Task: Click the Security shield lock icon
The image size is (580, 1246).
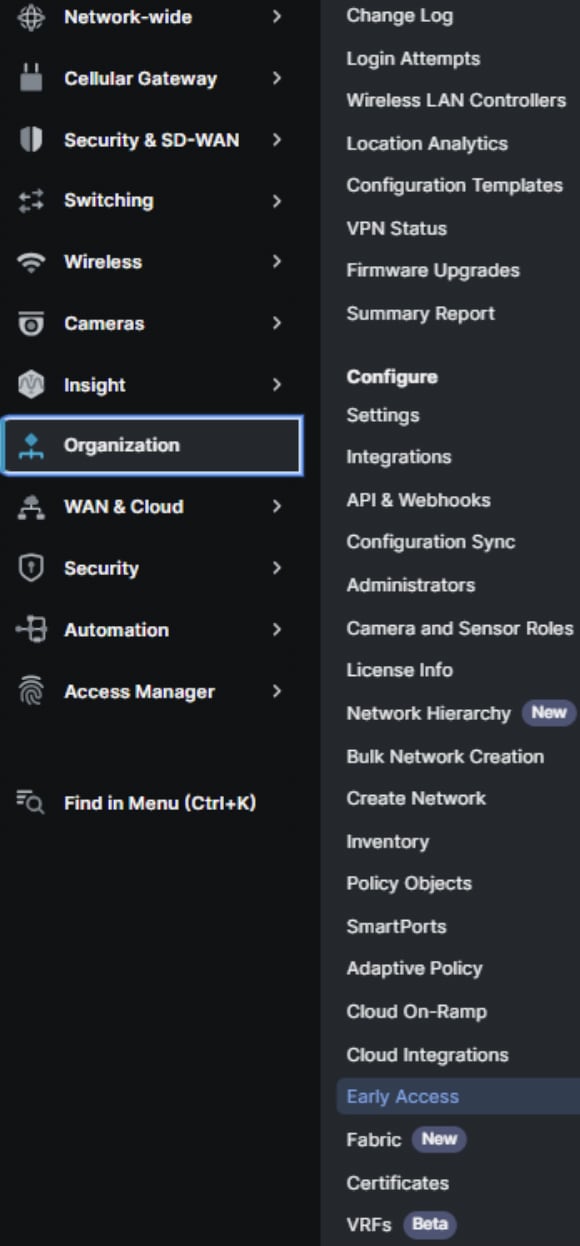Action: tap(32, 568)
